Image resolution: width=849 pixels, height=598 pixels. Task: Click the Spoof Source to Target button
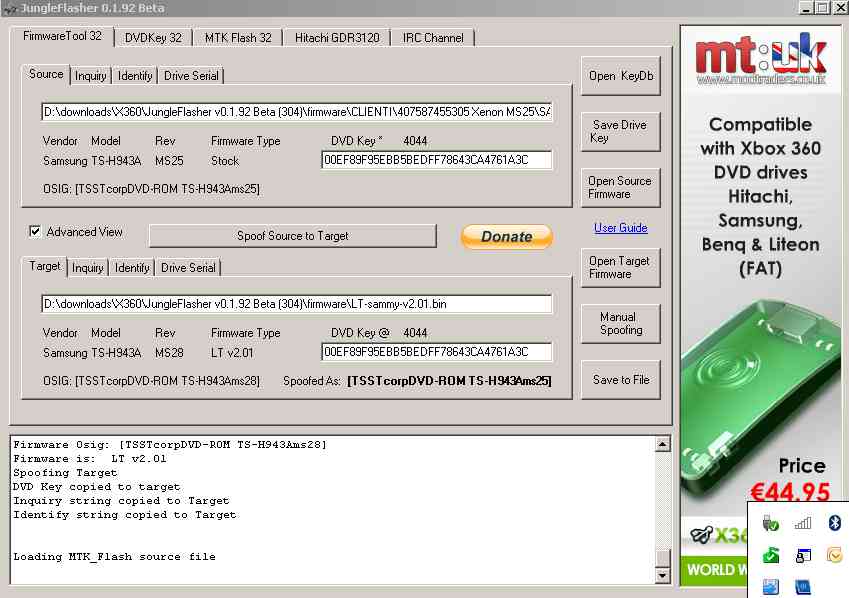[292, 236]
